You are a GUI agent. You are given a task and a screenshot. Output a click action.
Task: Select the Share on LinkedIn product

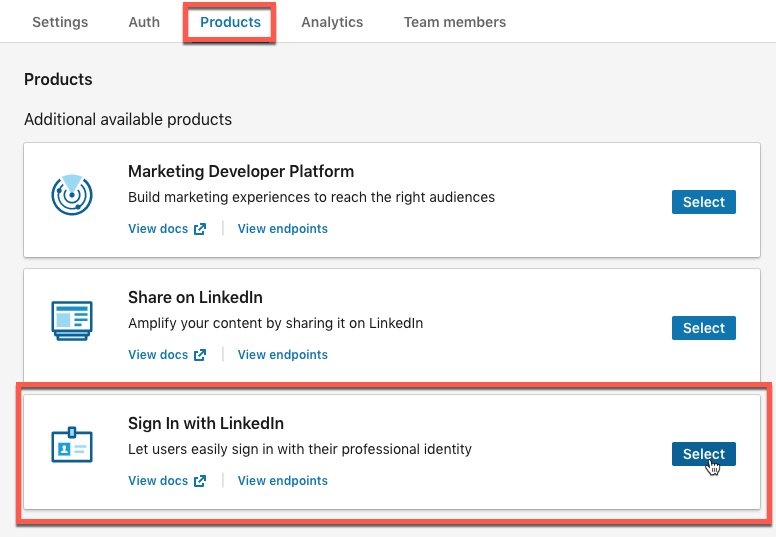(704, 328)
